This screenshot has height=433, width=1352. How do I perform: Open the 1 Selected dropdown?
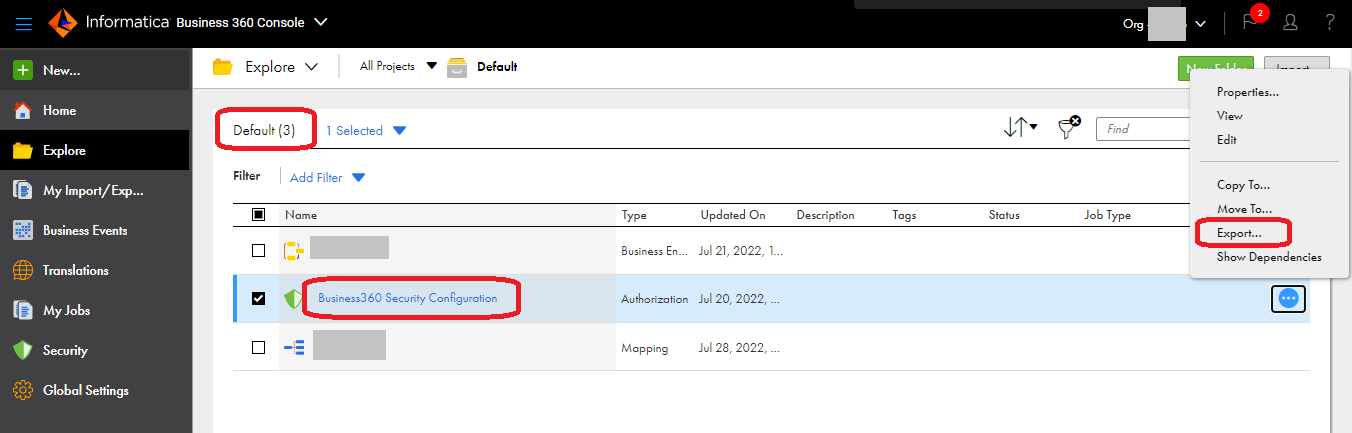[366, 130]
